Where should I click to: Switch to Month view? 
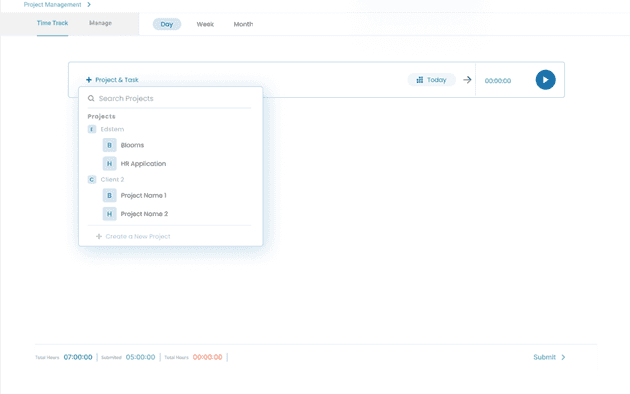[243, 24]
